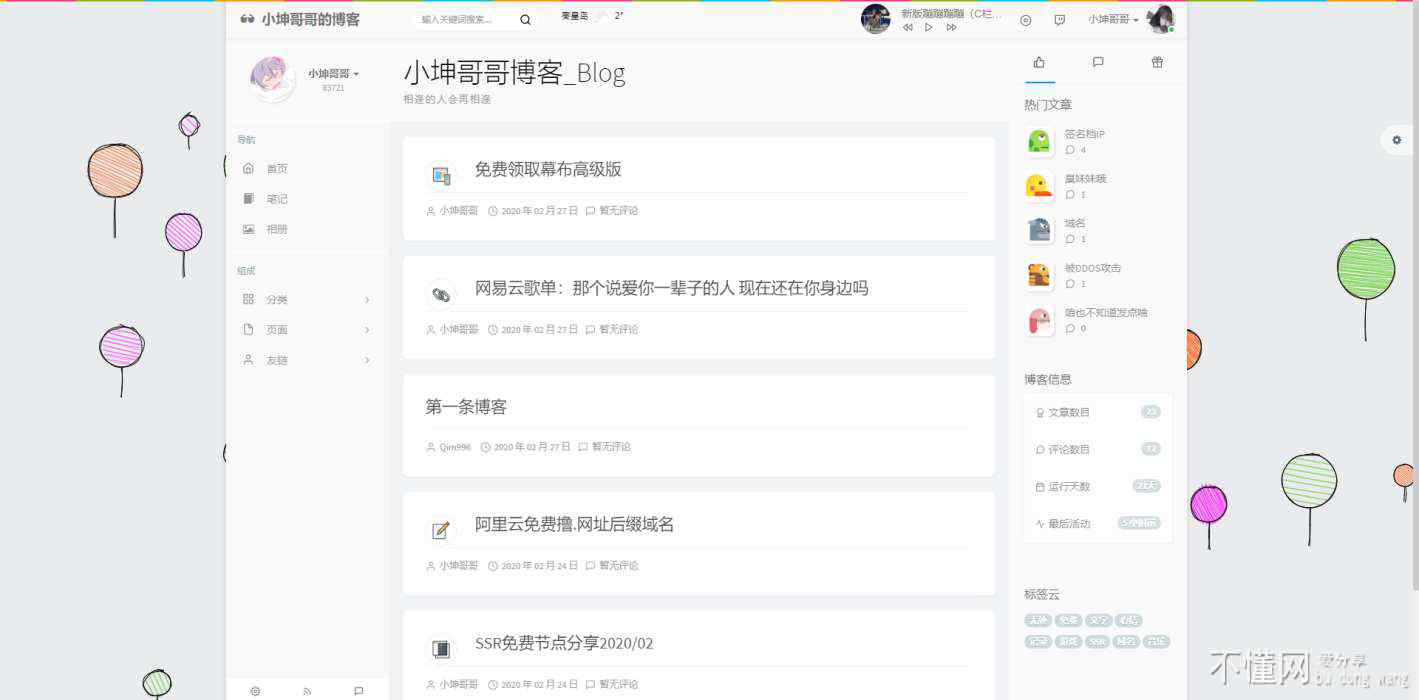Open post 网易云歌单 那个说爱你一辈子的人

671,289
